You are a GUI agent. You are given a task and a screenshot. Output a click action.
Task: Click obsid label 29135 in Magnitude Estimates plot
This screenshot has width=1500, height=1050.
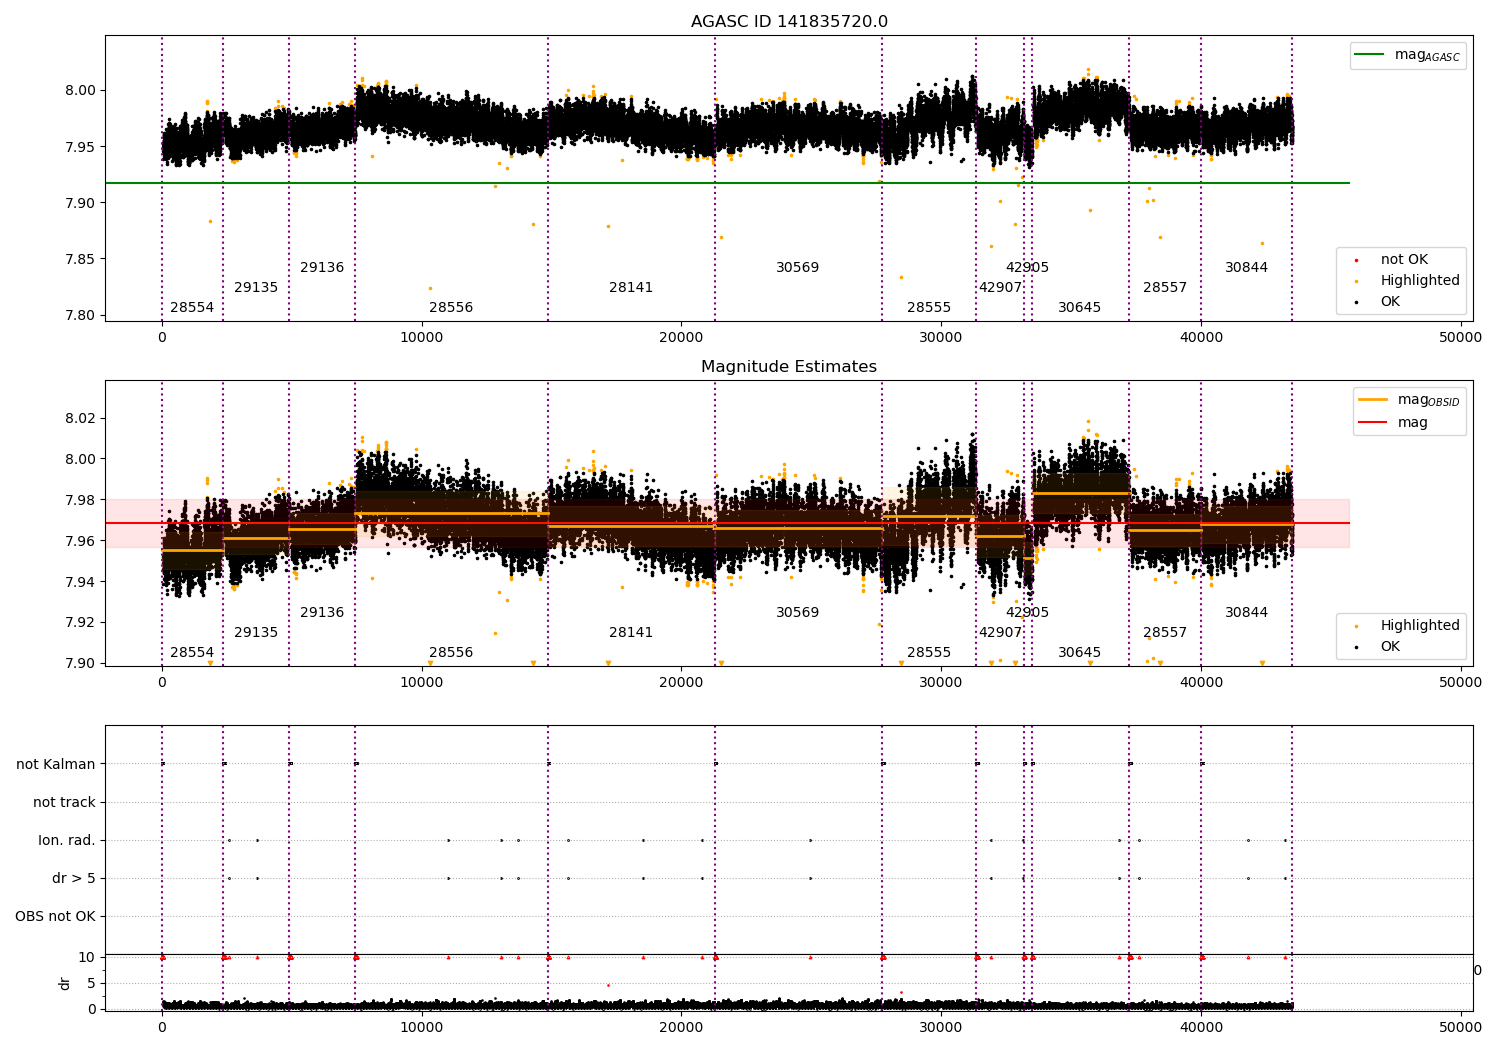pyautogui.click(x=256, y=633)
